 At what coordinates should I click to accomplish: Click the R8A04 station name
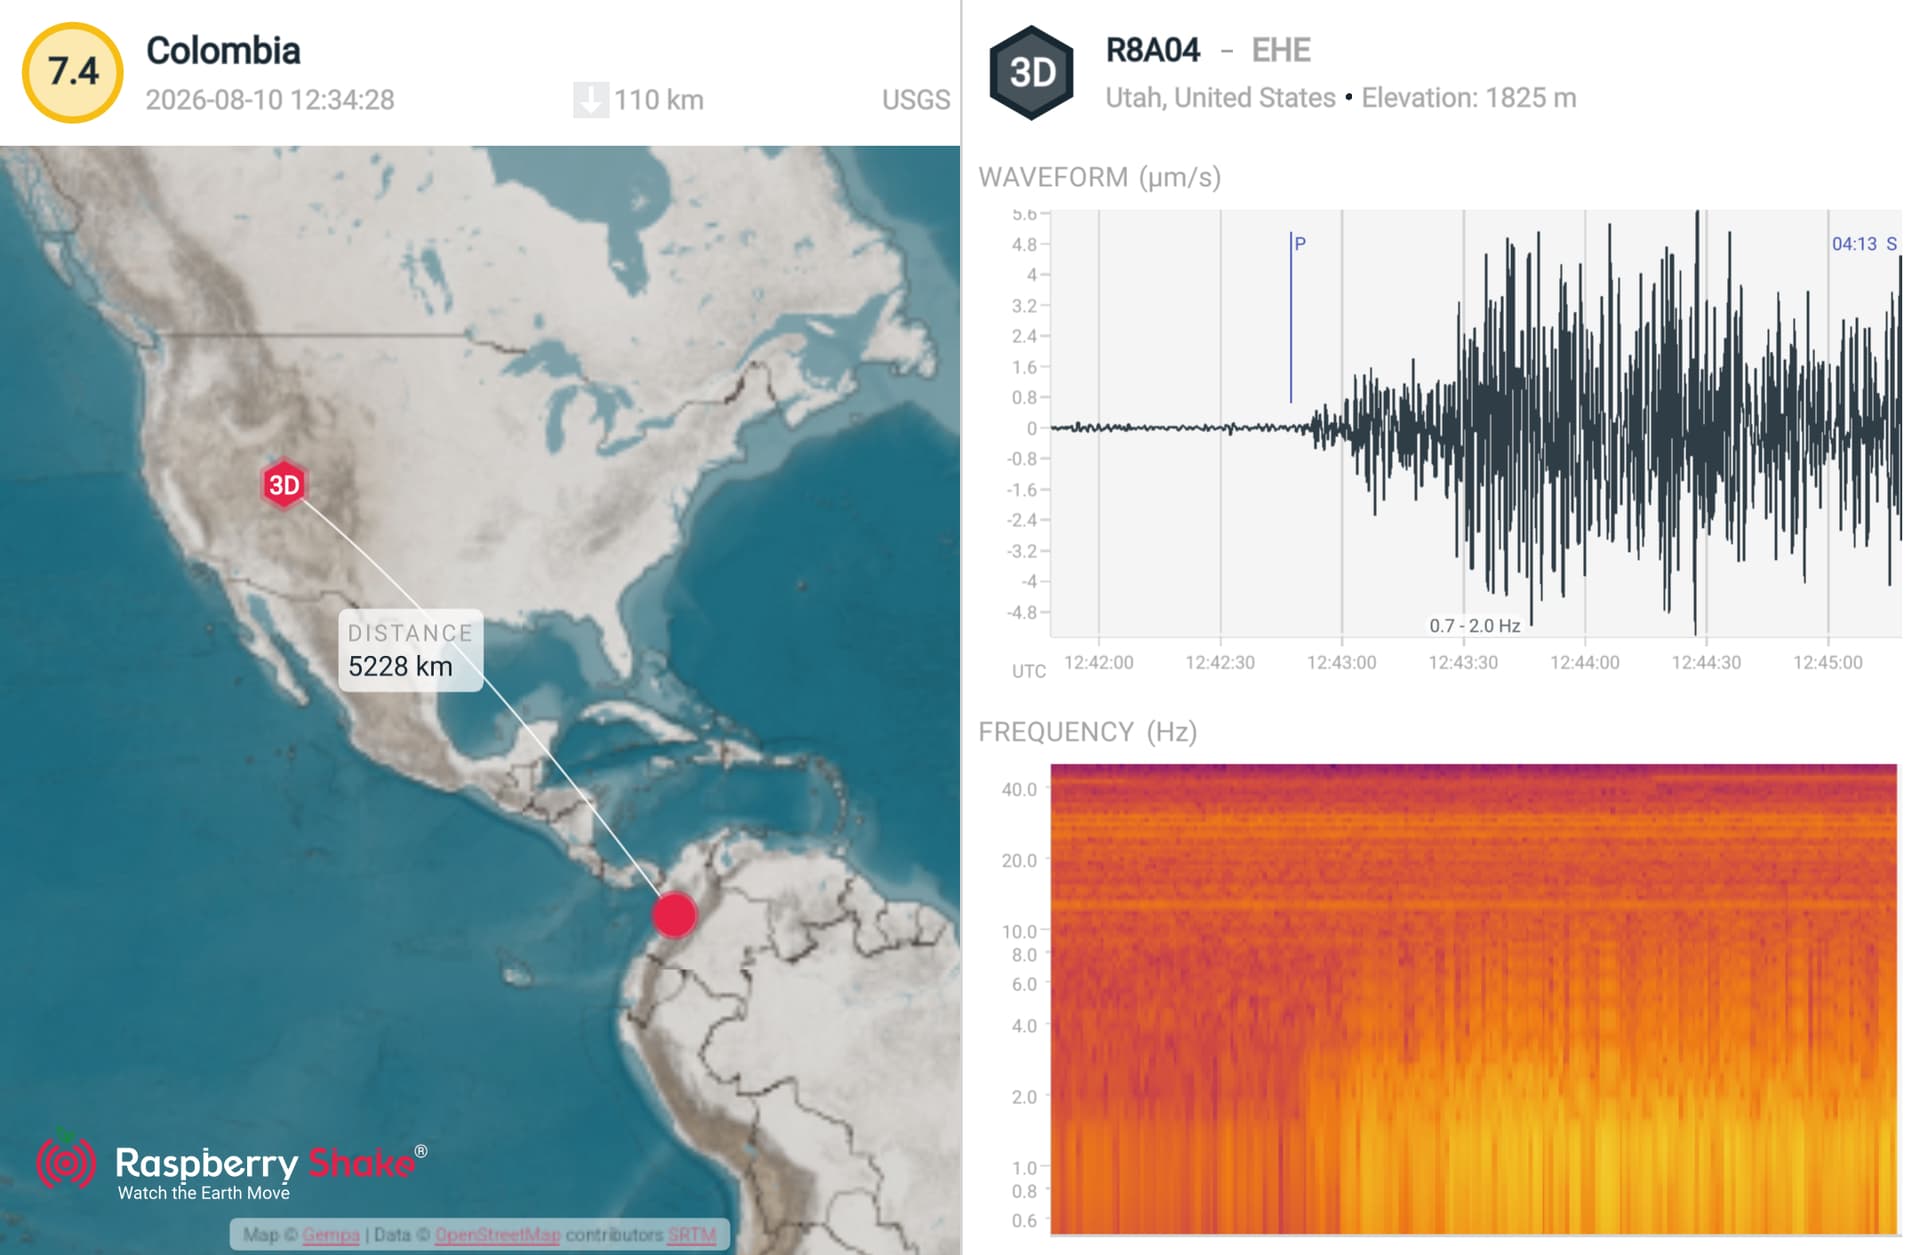[x=1152, y=50]
